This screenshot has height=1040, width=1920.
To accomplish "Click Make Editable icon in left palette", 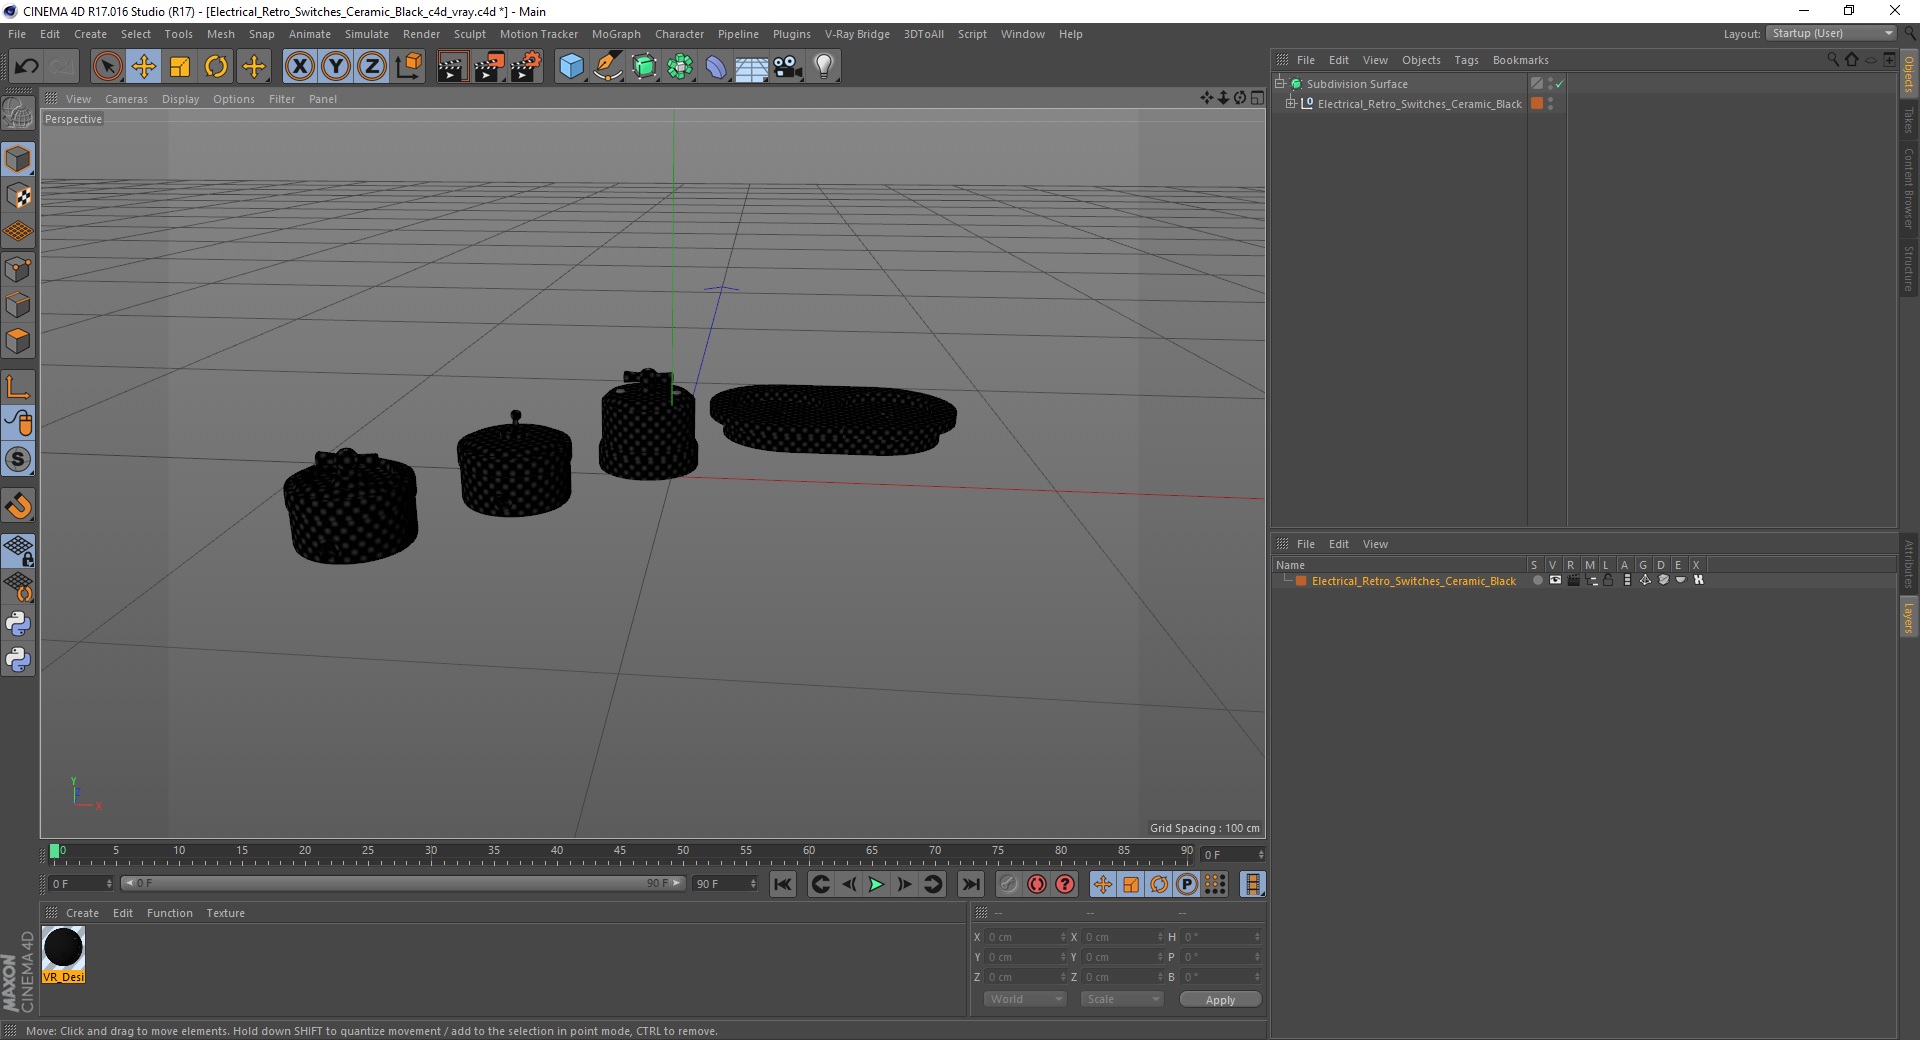I will pyautogui.click(x=18, y=114).
